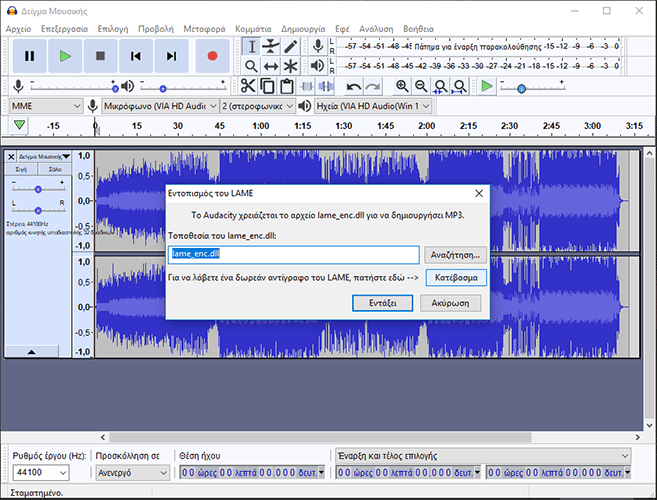The height and width of the screenshot is (500, 657).
Task: Click the Fit Project zoom icon
Action: pyautogui.click(x=460, y=86)
